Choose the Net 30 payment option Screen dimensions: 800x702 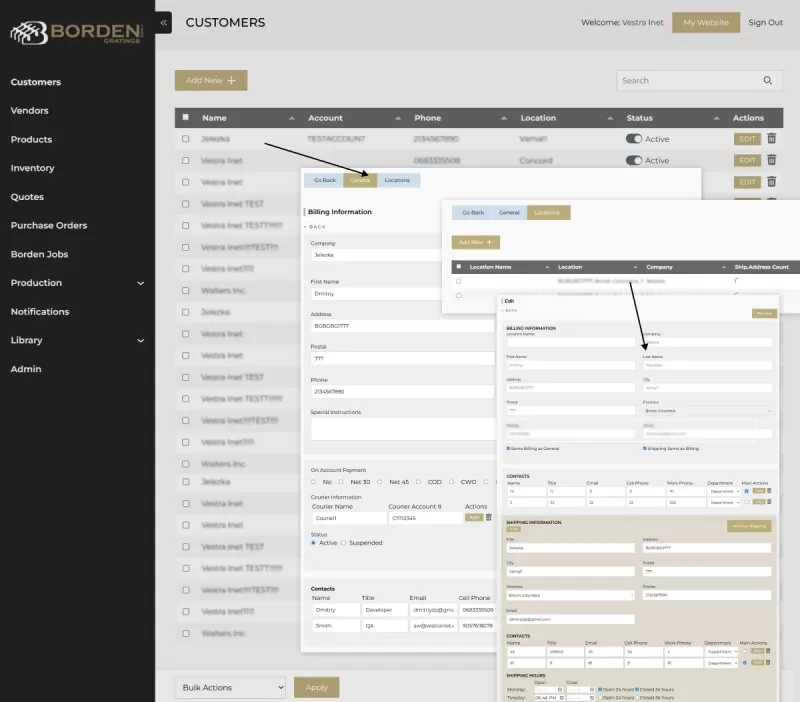(x=341, y=482)
